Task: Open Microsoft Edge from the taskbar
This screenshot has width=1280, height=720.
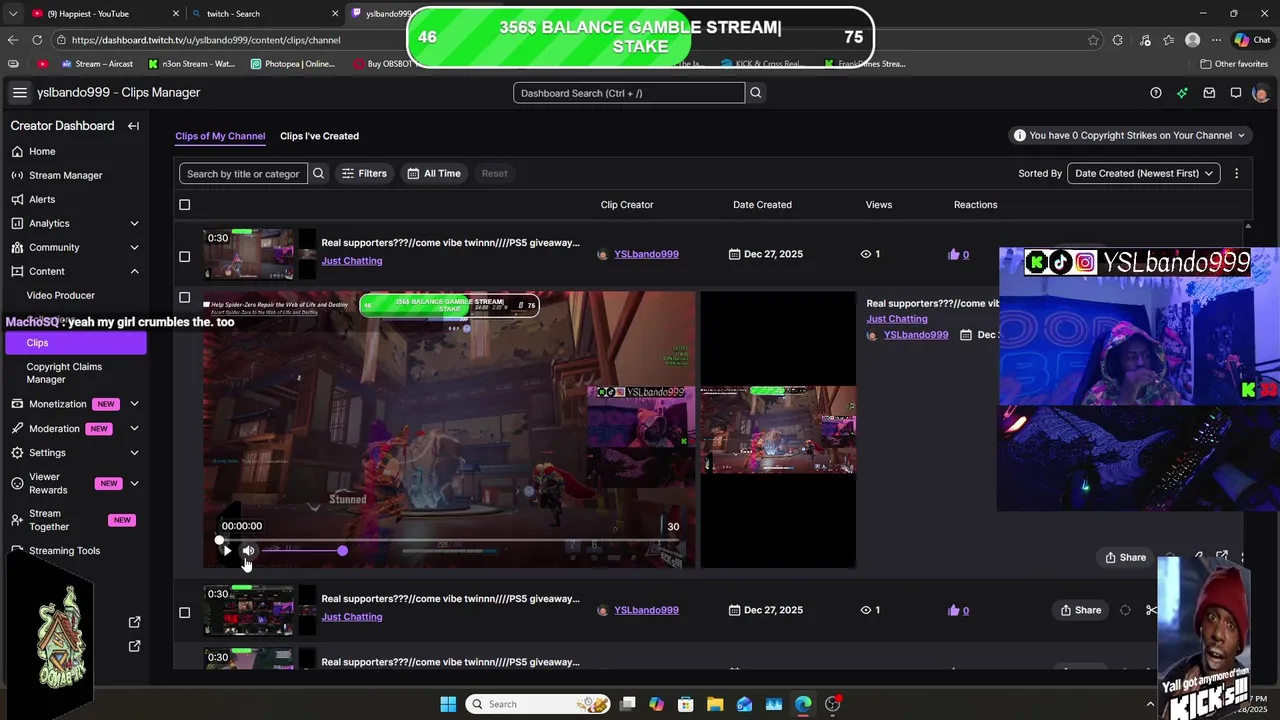Action: pyautogui.click(x=803, y=704)
